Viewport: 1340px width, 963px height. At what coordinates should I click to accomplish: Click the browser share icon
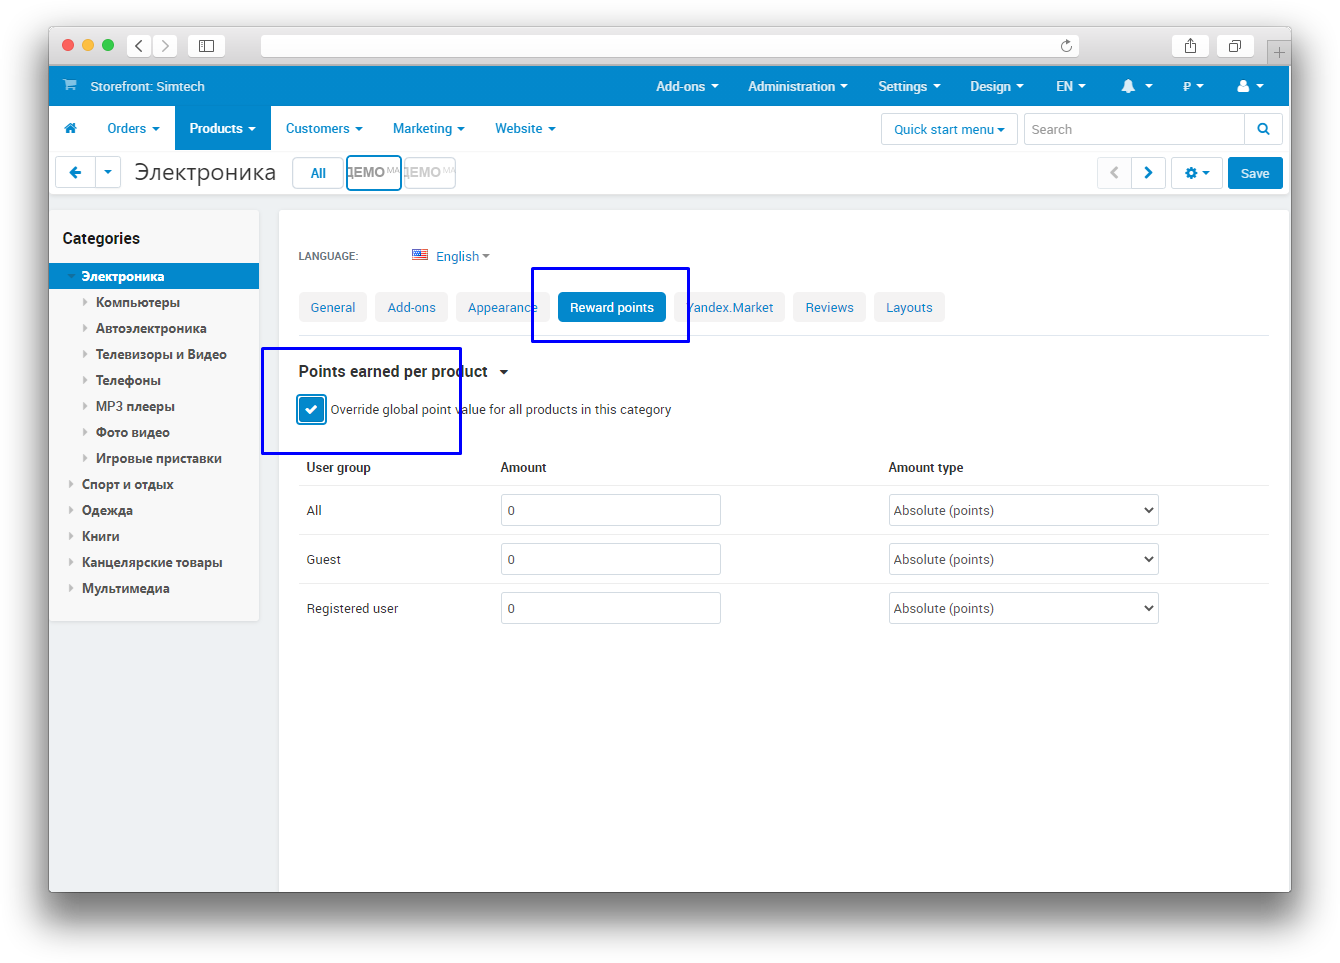point(1190,46)
